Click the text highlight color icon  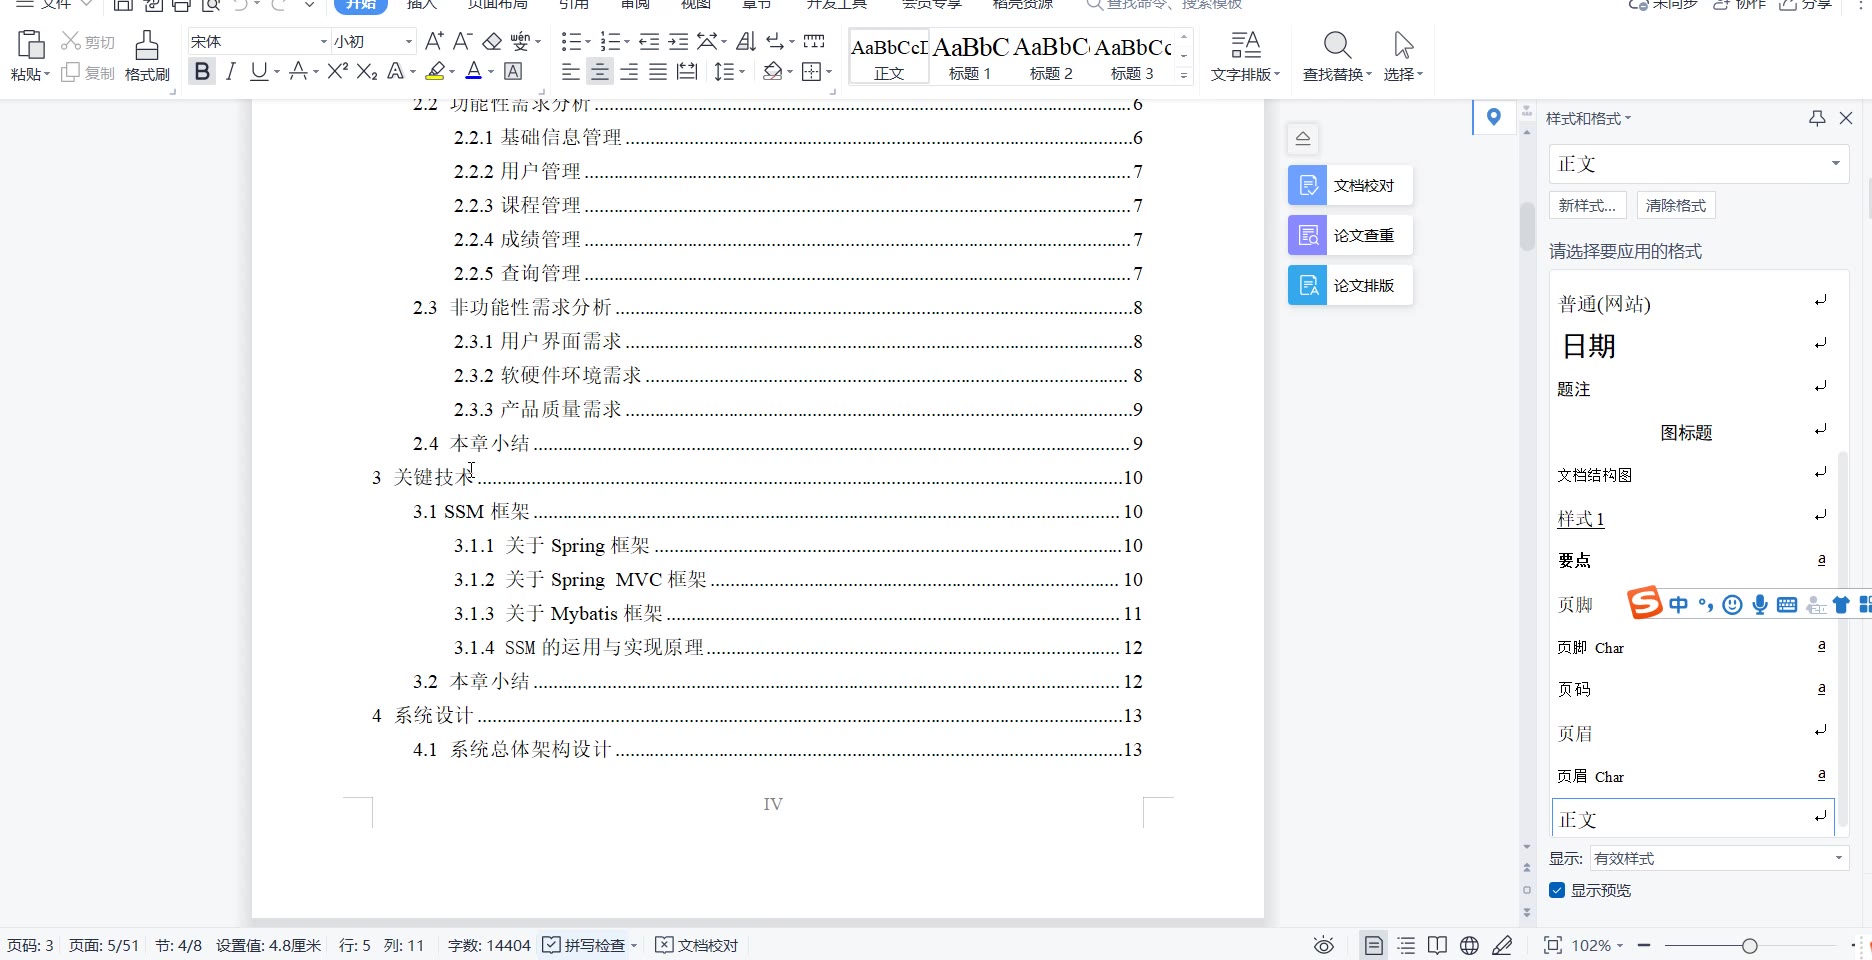pyautogui.click(x=435, y=72)
